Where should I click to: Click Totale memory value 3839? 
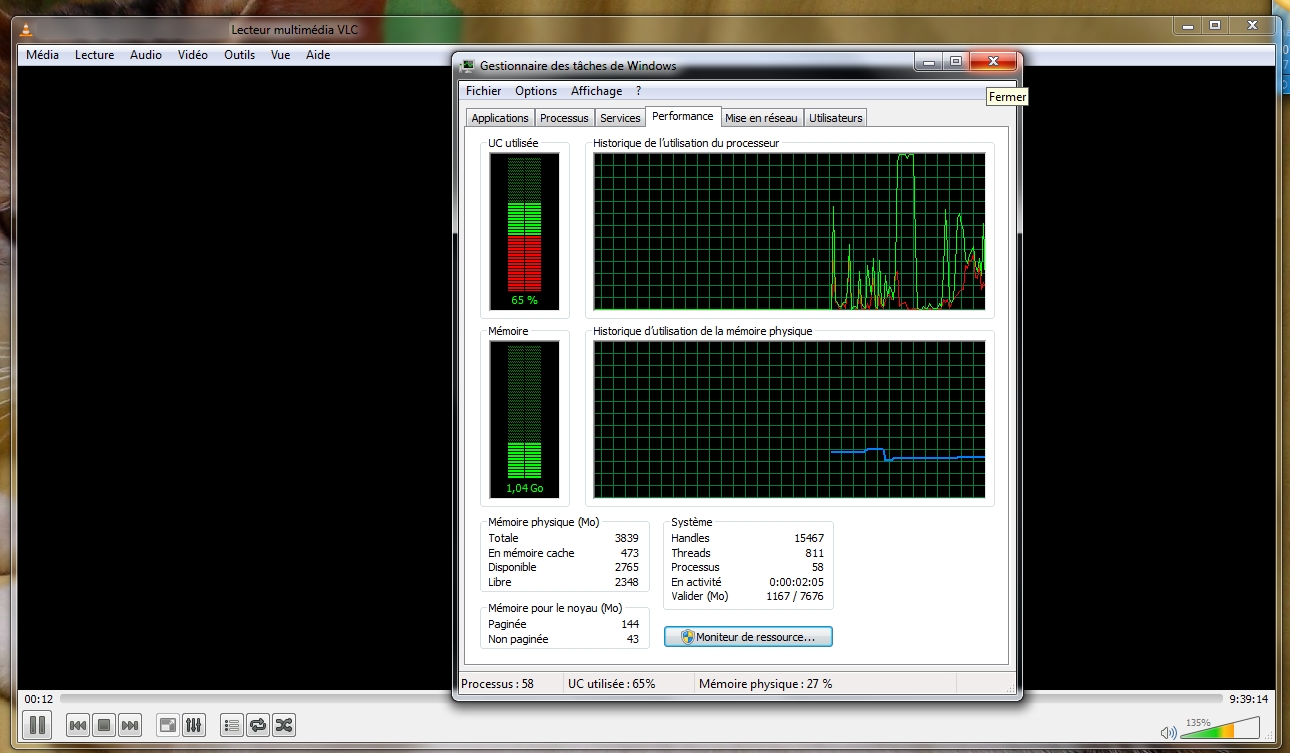click(x=626, y=538)
